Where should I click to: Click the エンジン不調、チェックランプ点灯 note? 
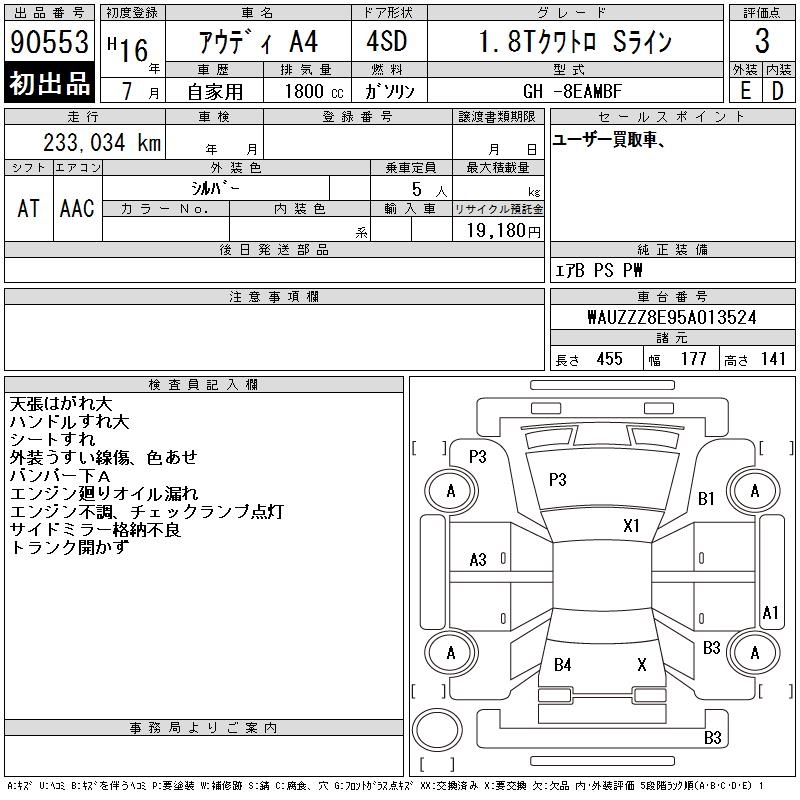[147, 512]
